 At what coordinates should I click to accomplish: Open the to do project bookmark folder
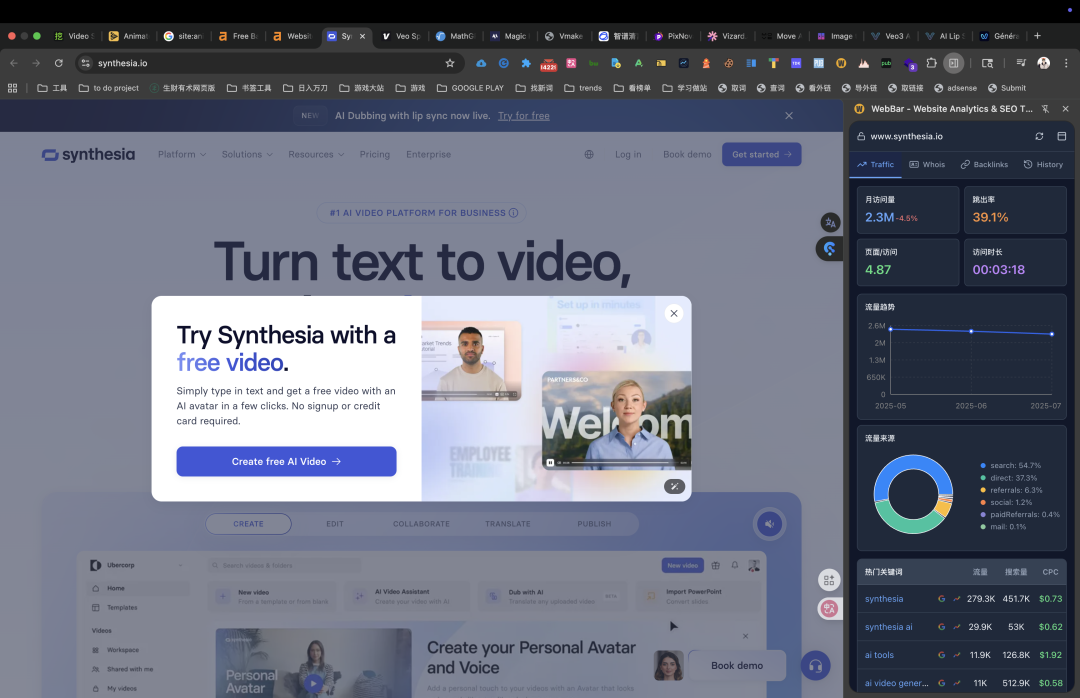point(109,88)
